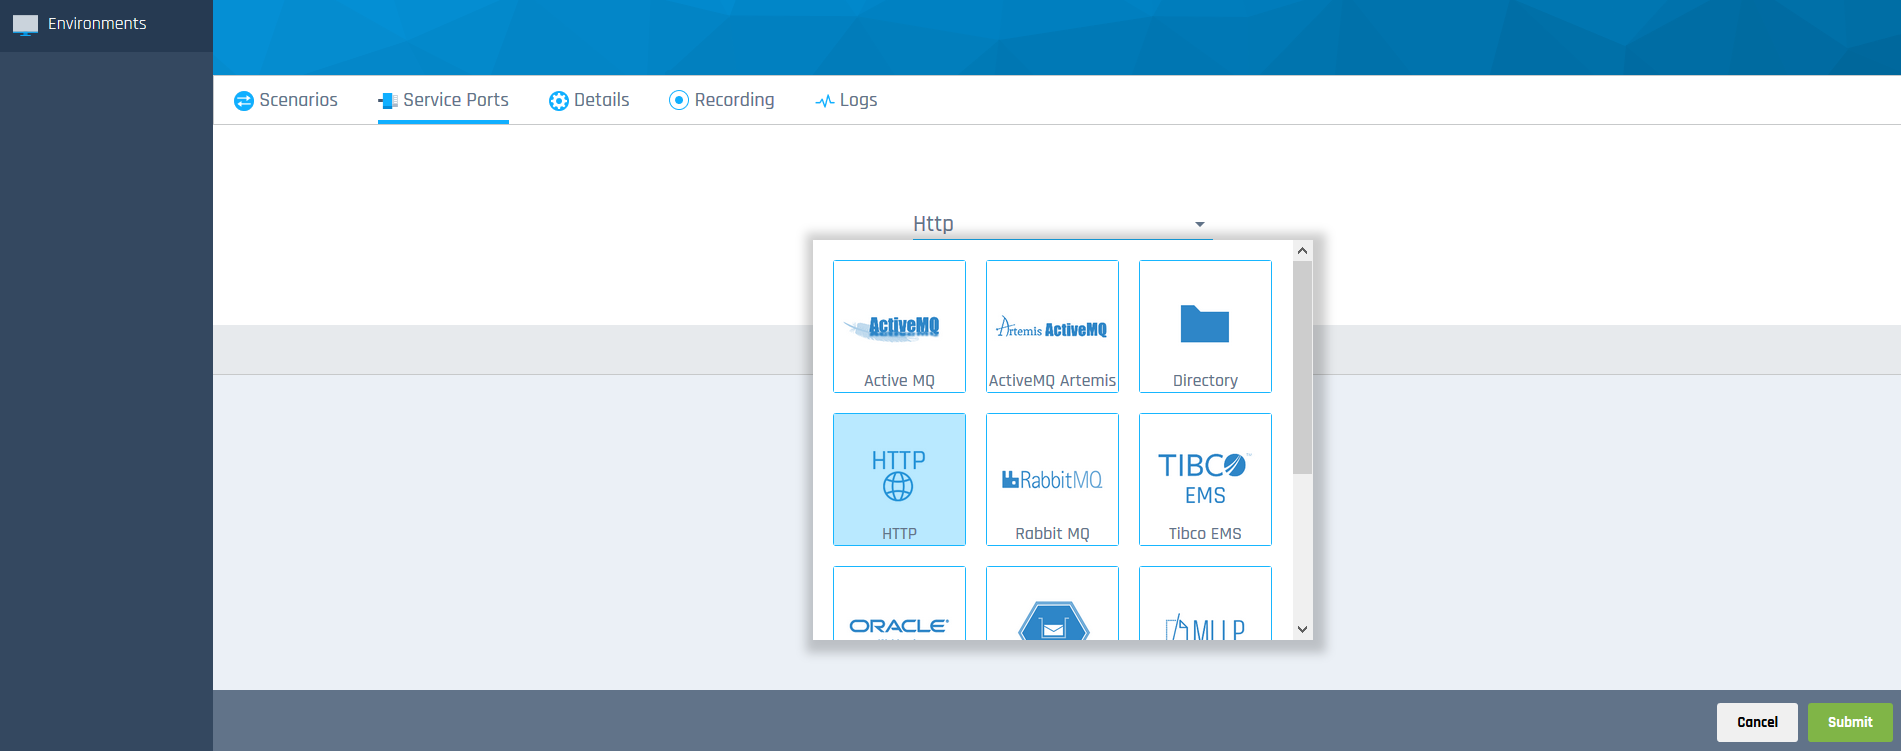1901x751 pixels.
Task: Choose the Rabbit MQ tile
Action: tap(1052, 479)
